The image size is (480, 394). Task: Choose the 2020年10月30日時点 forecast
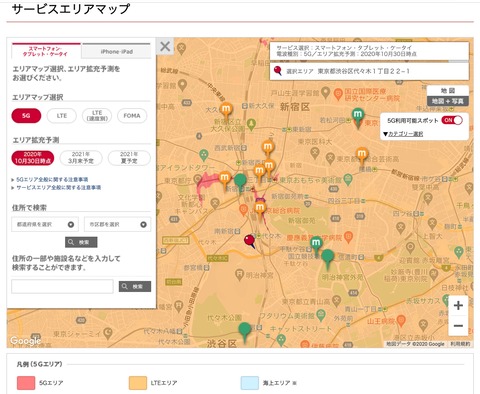pyautogui.click(x=33, y=158)
